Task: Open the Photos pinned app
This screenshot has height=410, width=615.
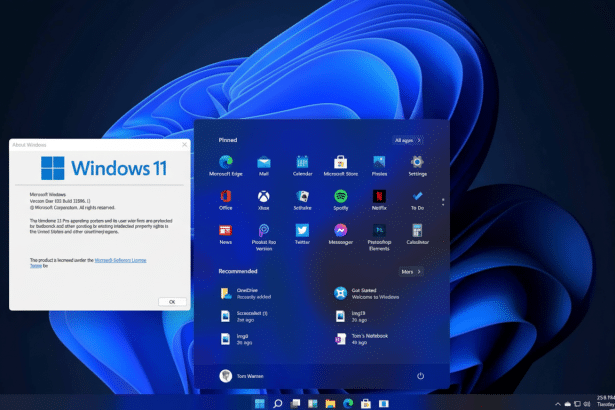Action: click(379, 166)
